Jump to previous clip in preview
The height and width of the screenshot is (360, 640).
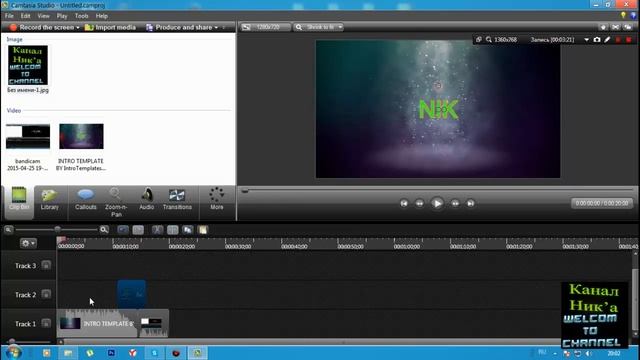click(x=404, y=203)
